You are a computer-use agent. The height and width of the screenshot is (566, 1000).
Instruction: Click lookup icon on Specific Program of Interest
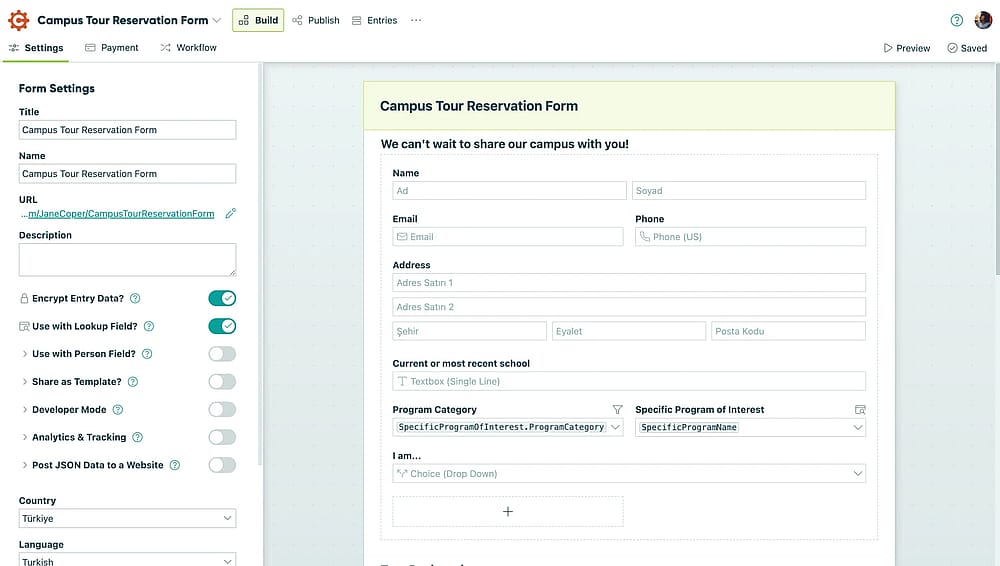(x=860, y=410)
